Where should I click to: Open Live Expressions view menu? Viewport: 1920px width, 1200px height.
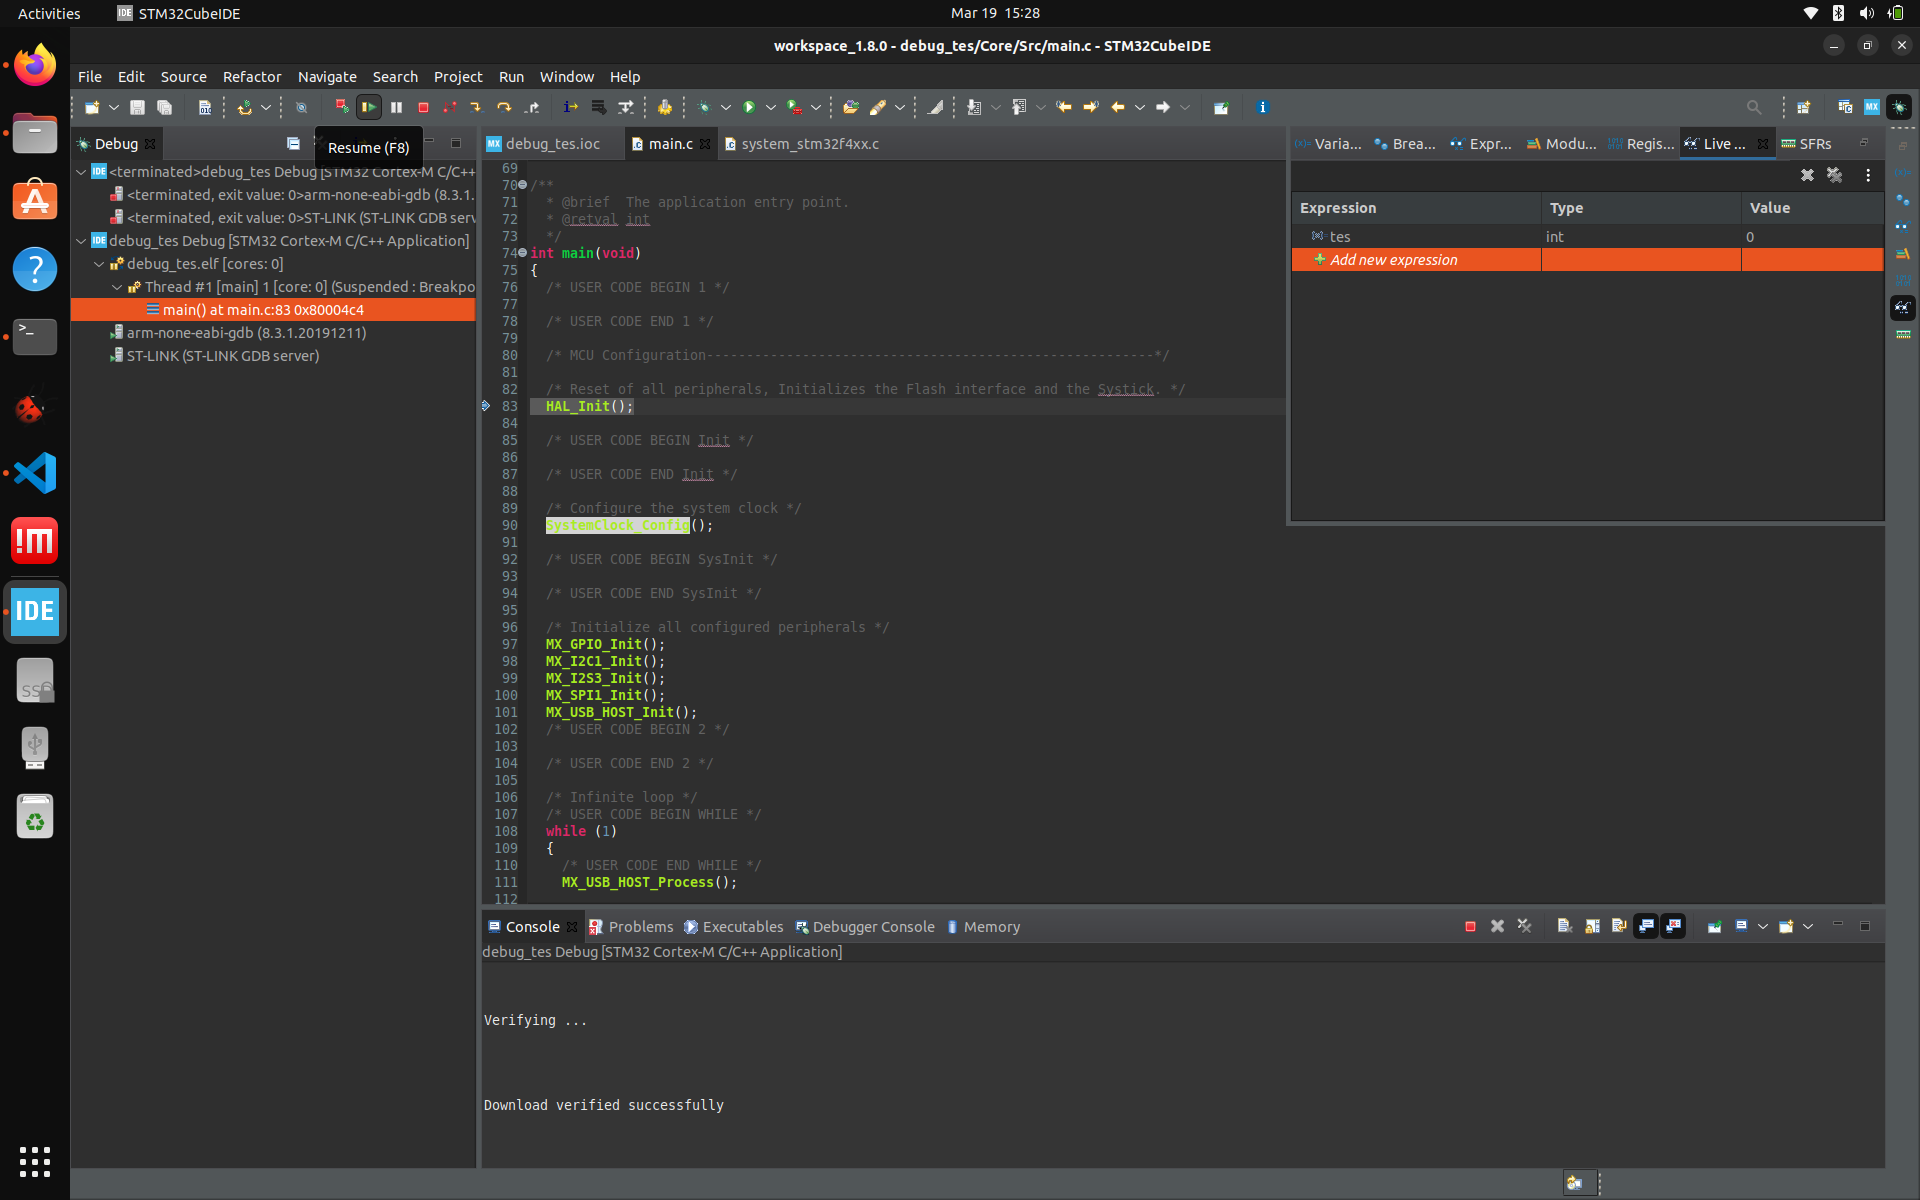pyautogui.click(x=1868, y=175)
